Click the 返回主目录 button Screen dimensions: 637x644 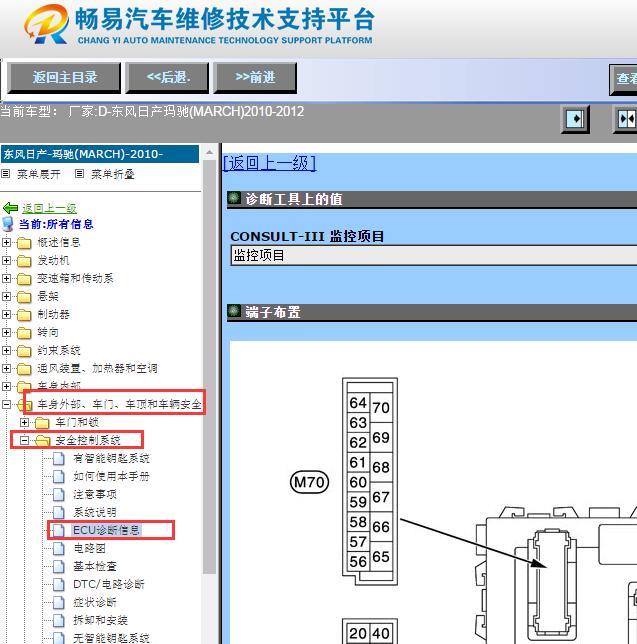tap(64, 77)
